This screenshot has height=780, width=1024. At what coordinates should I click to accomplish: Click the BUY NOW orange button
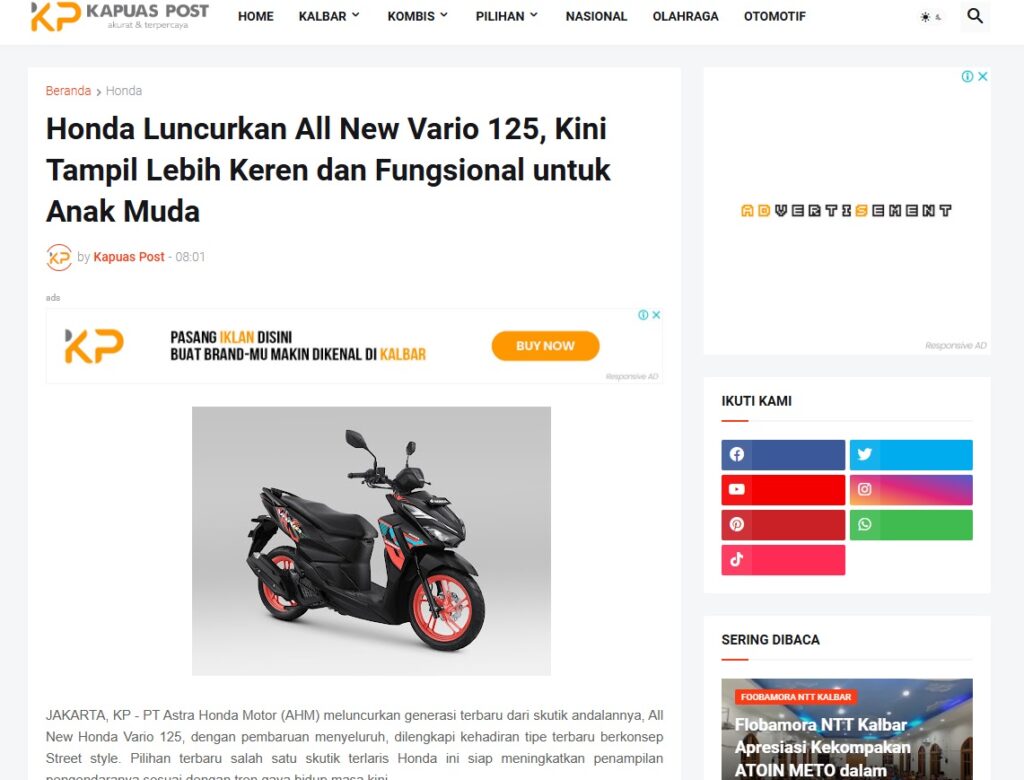point(545,346)
